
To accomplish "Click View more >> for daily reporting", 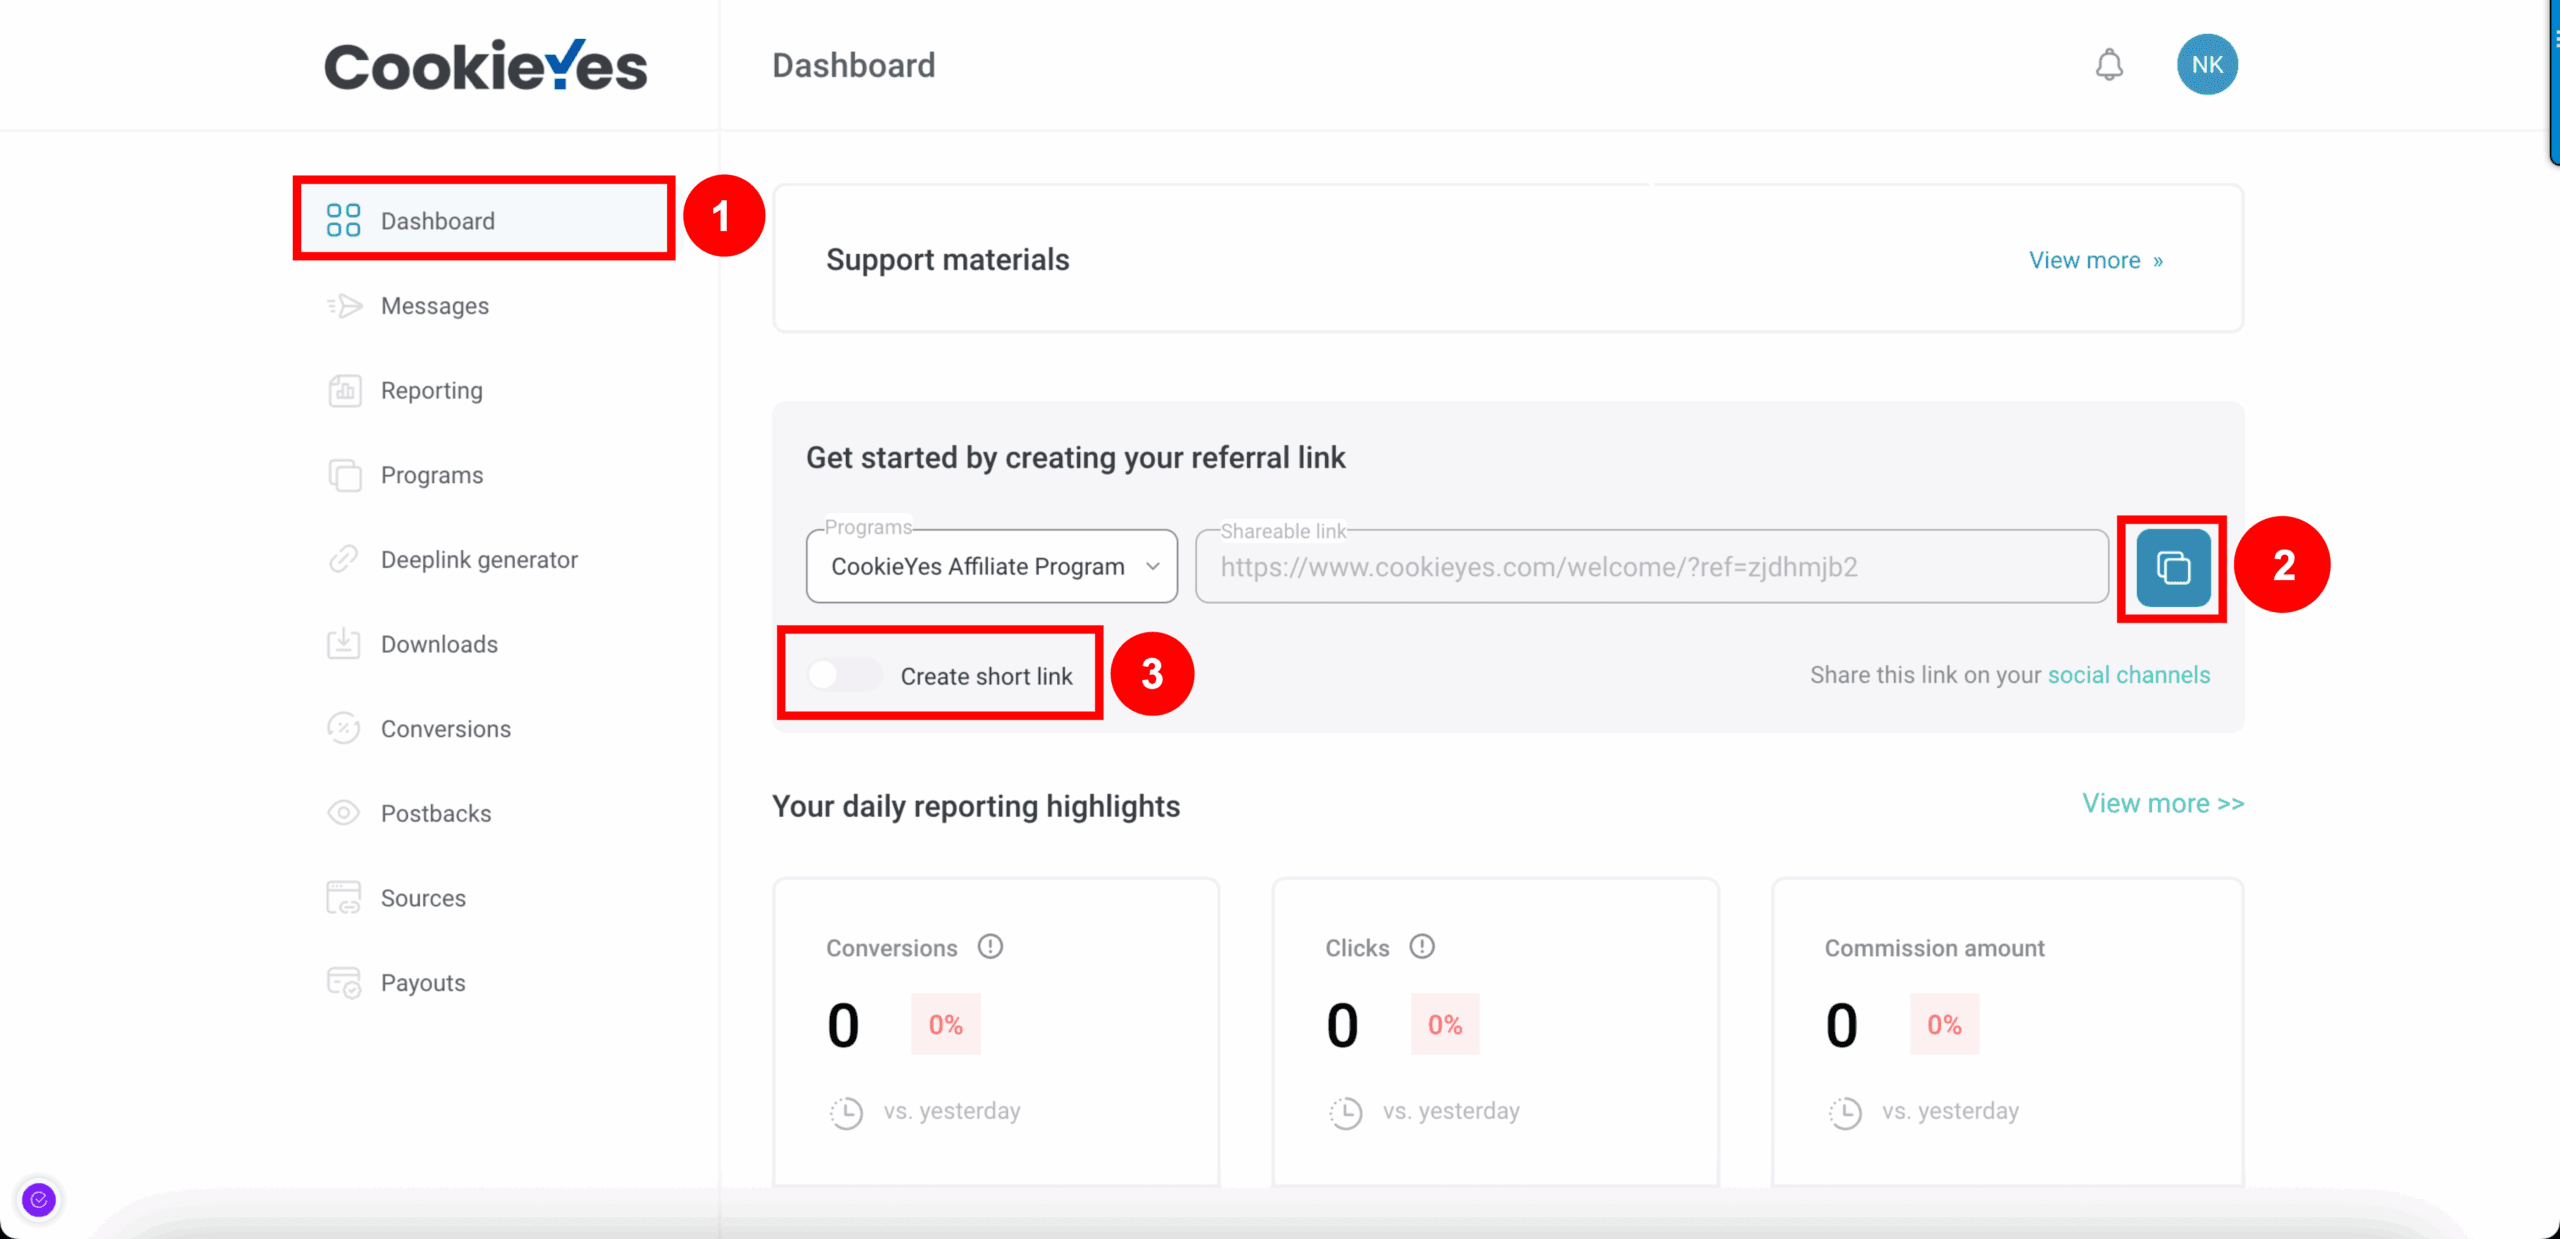I will click(2163, 803).
